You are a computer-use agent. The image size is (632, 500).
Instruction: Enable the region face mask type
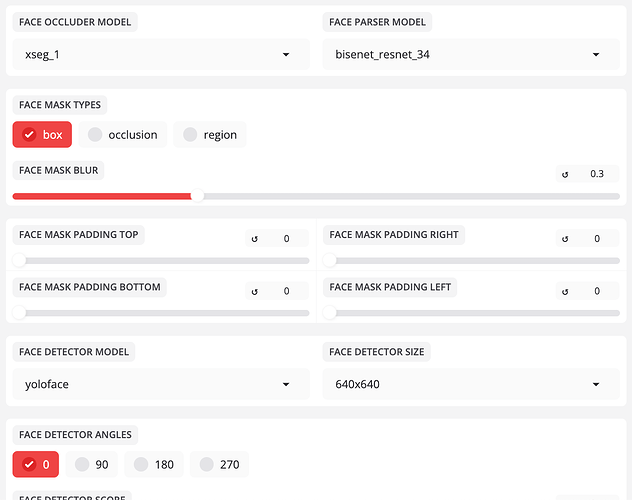[210, 135]
